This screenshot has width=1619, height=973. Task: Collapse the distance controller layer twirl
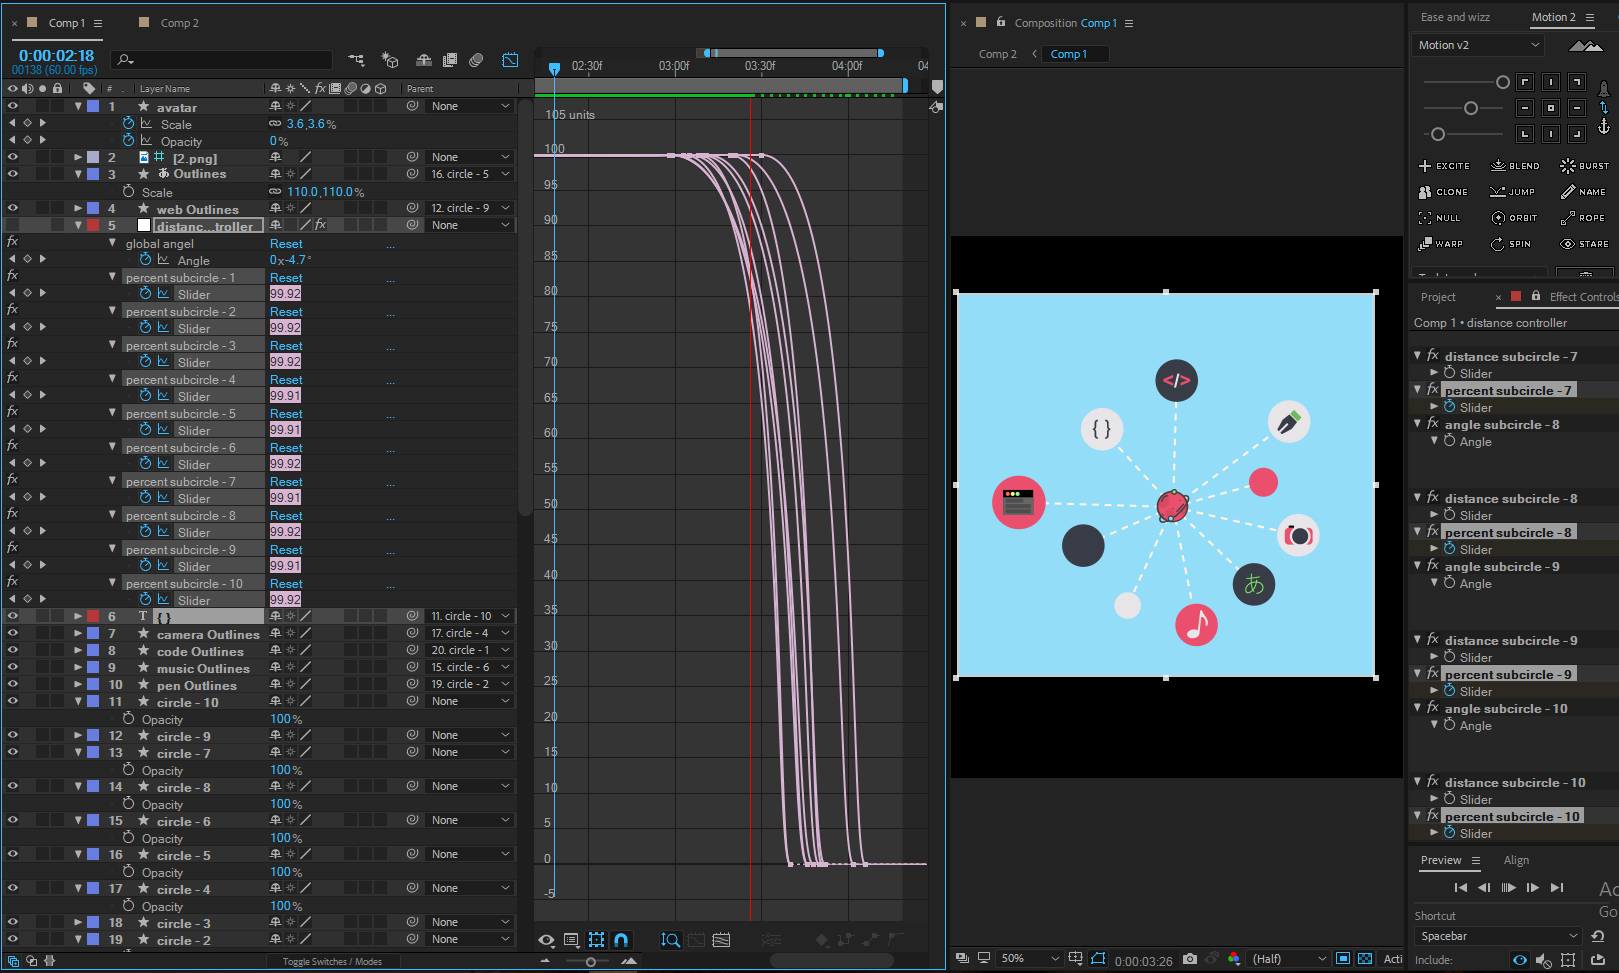78,225
